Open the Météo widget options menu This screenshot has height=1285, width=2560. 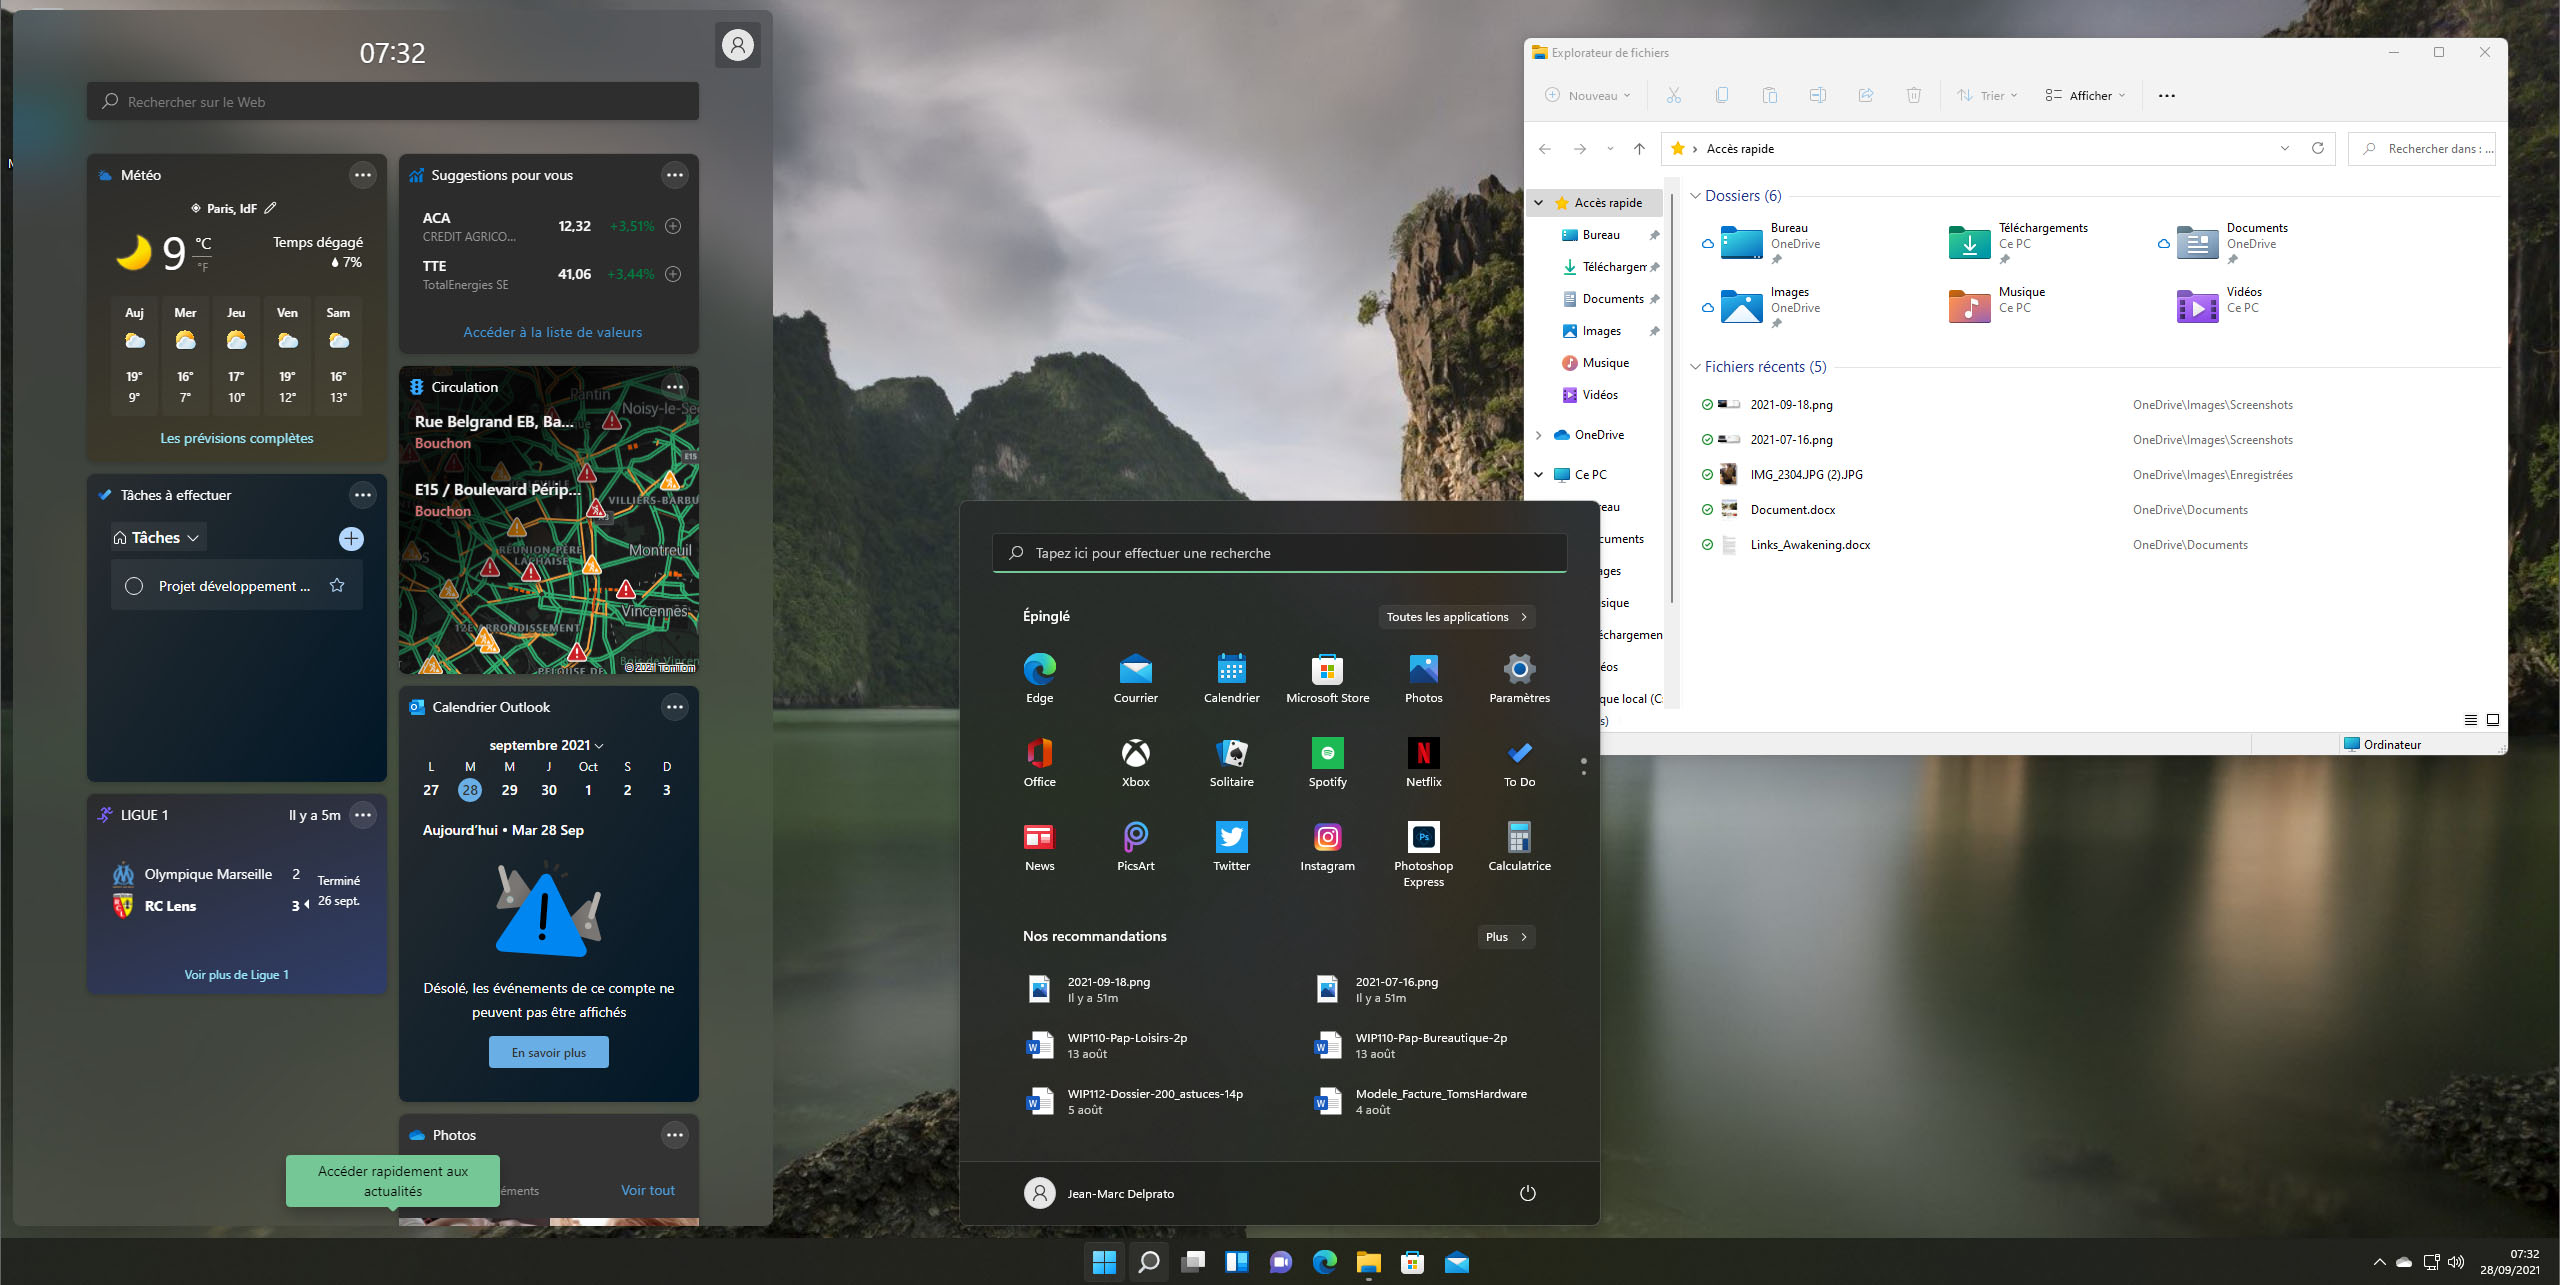coord(363,175)
